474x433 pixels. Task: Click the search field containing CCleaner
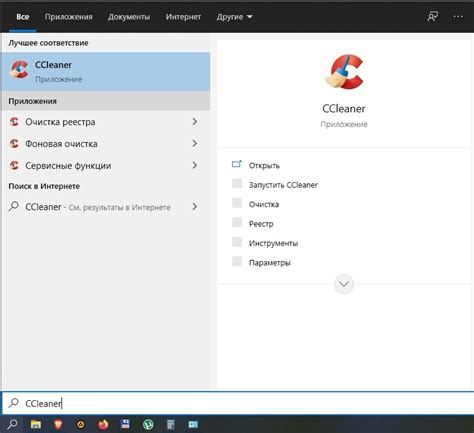[x=237, y=403]
